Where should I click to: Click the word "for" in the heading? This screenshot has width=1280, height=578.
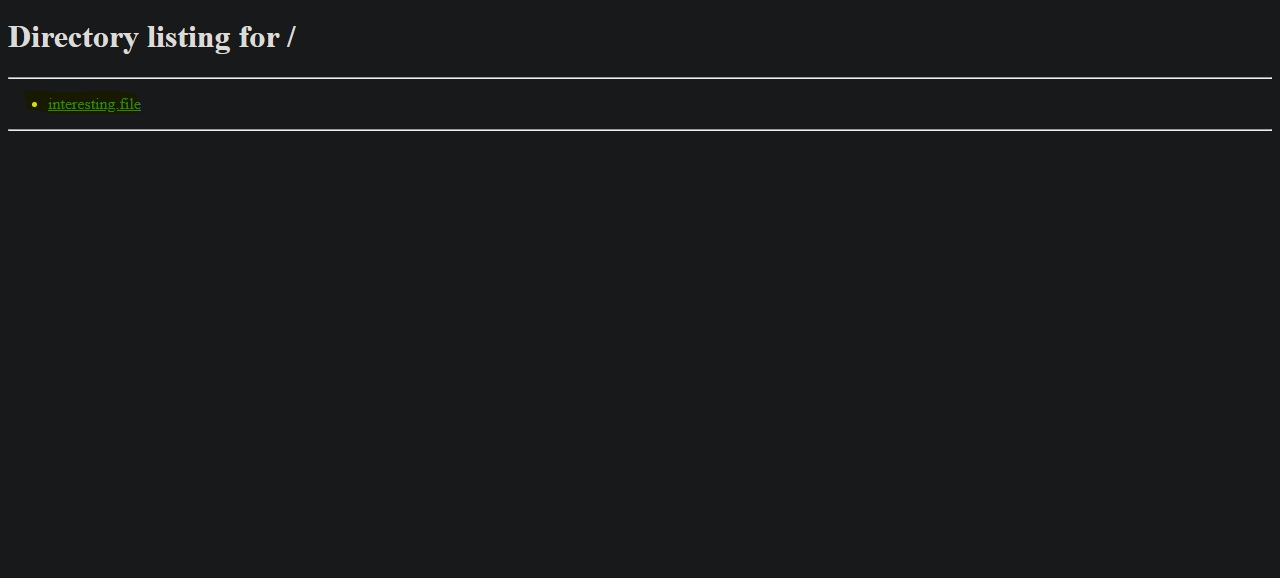click(258, 37)
